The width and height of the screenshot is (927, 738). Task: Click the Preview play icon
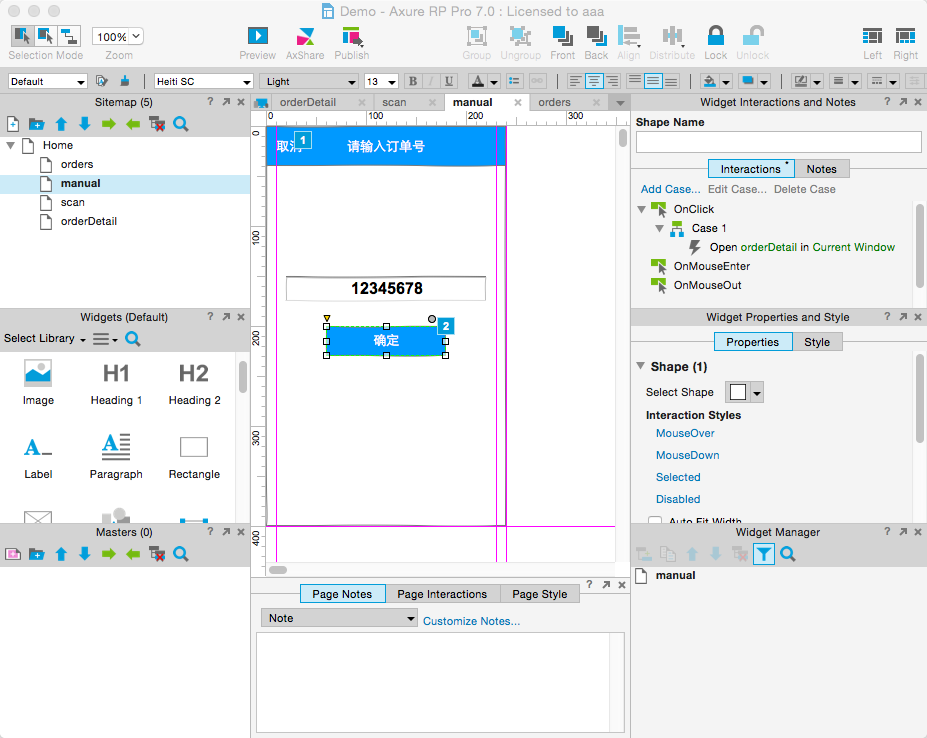coord(258,36)
